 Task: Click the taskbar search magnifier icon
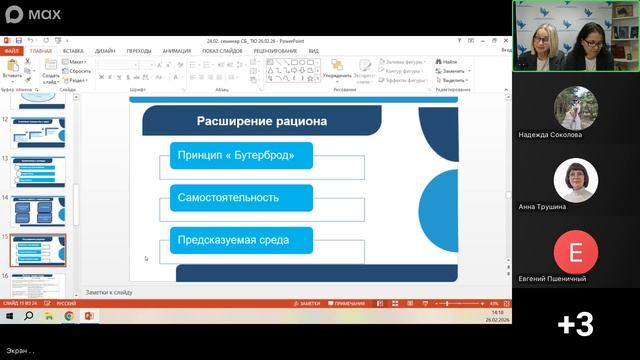point(29,316)
